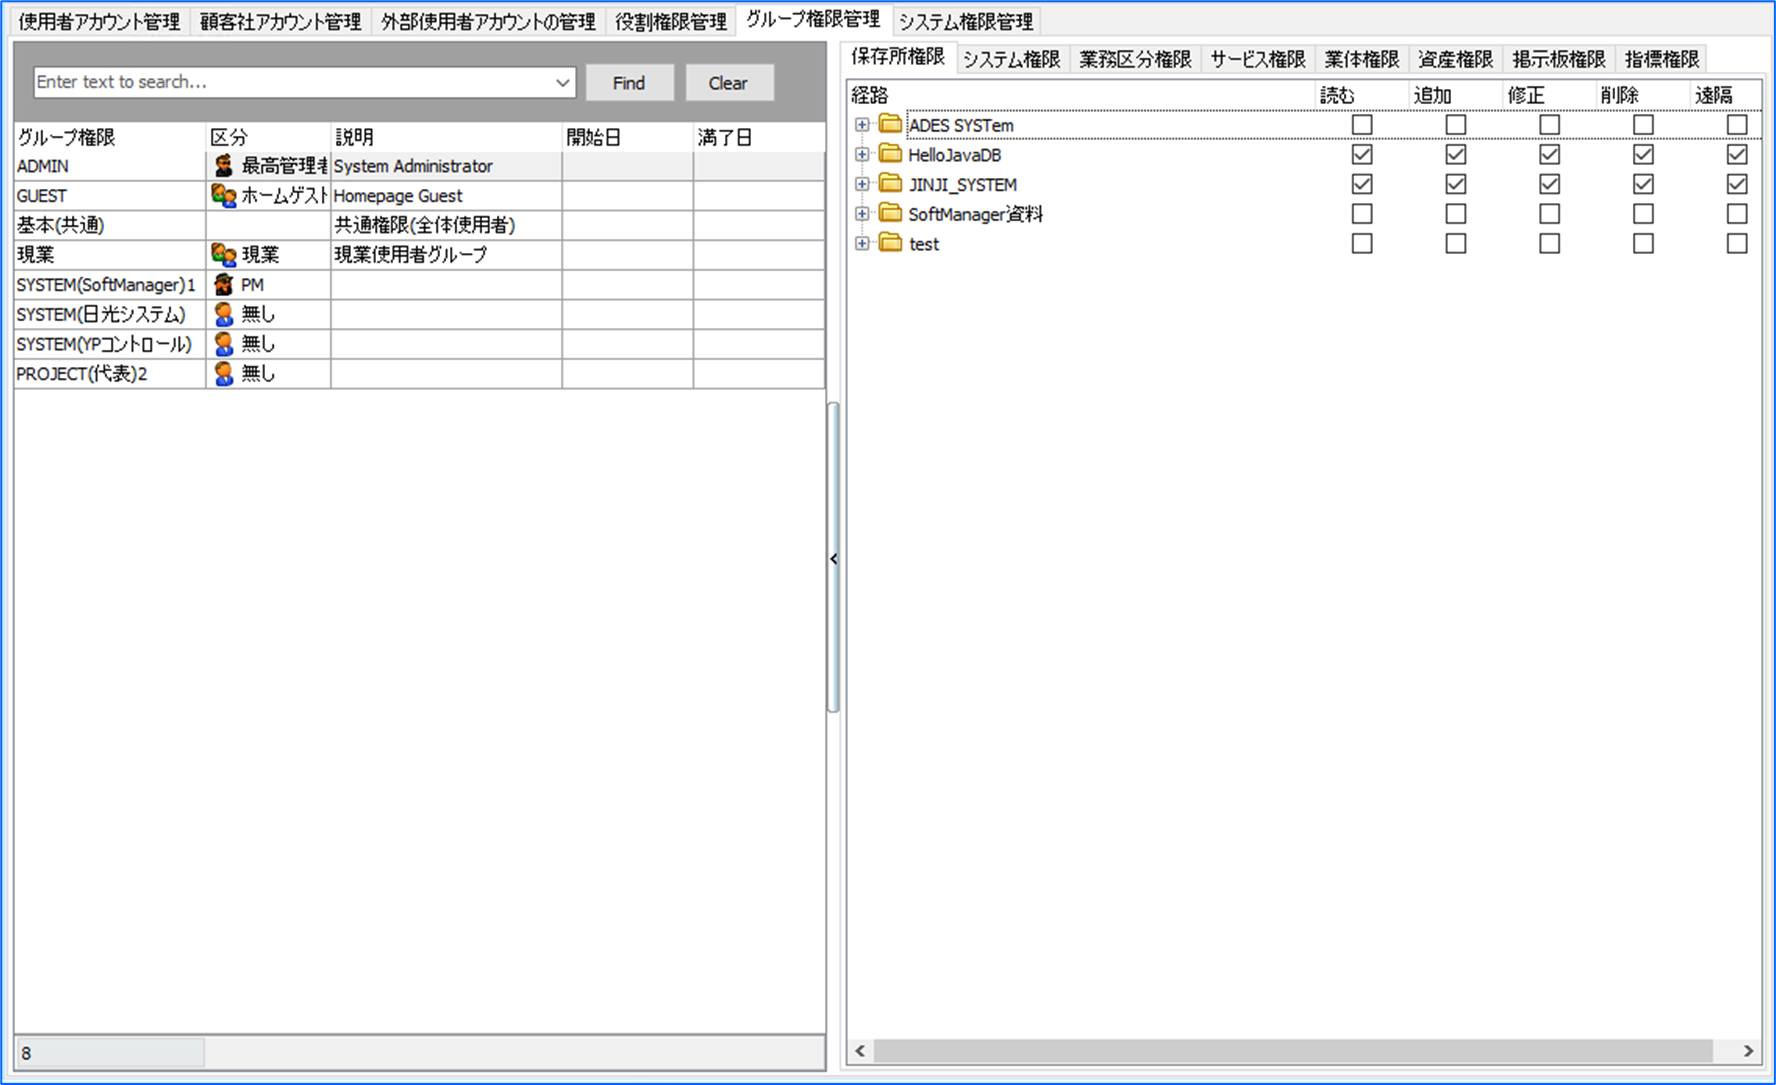1776x1085 pixels.
Task: Click the user icon for PROJECT(代表)2
Action: pyautogui.click(x=224, y=374)
